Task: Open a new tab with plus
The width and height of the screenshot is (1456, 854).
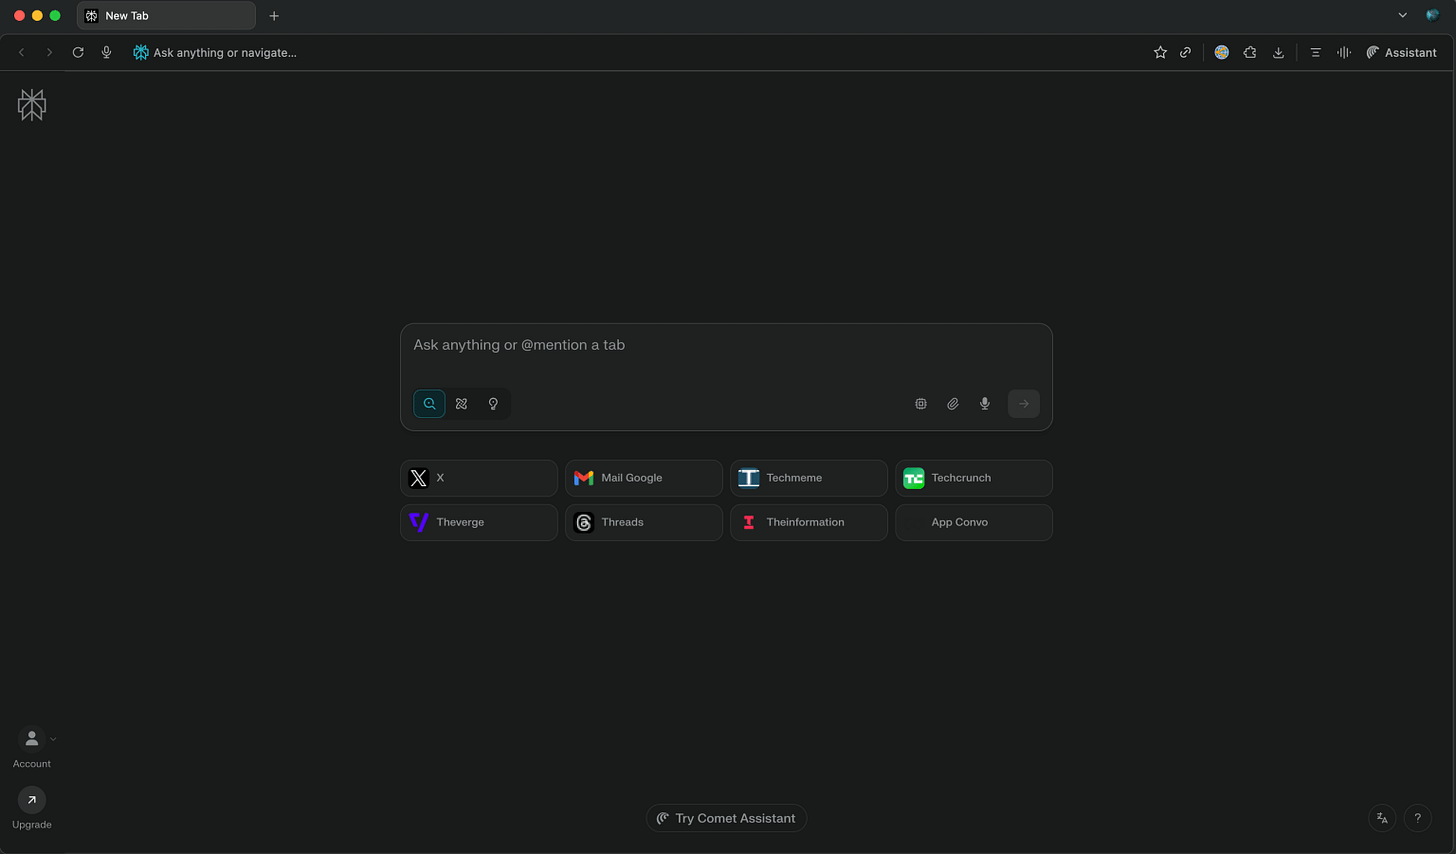Action: [x=274, y=16]
